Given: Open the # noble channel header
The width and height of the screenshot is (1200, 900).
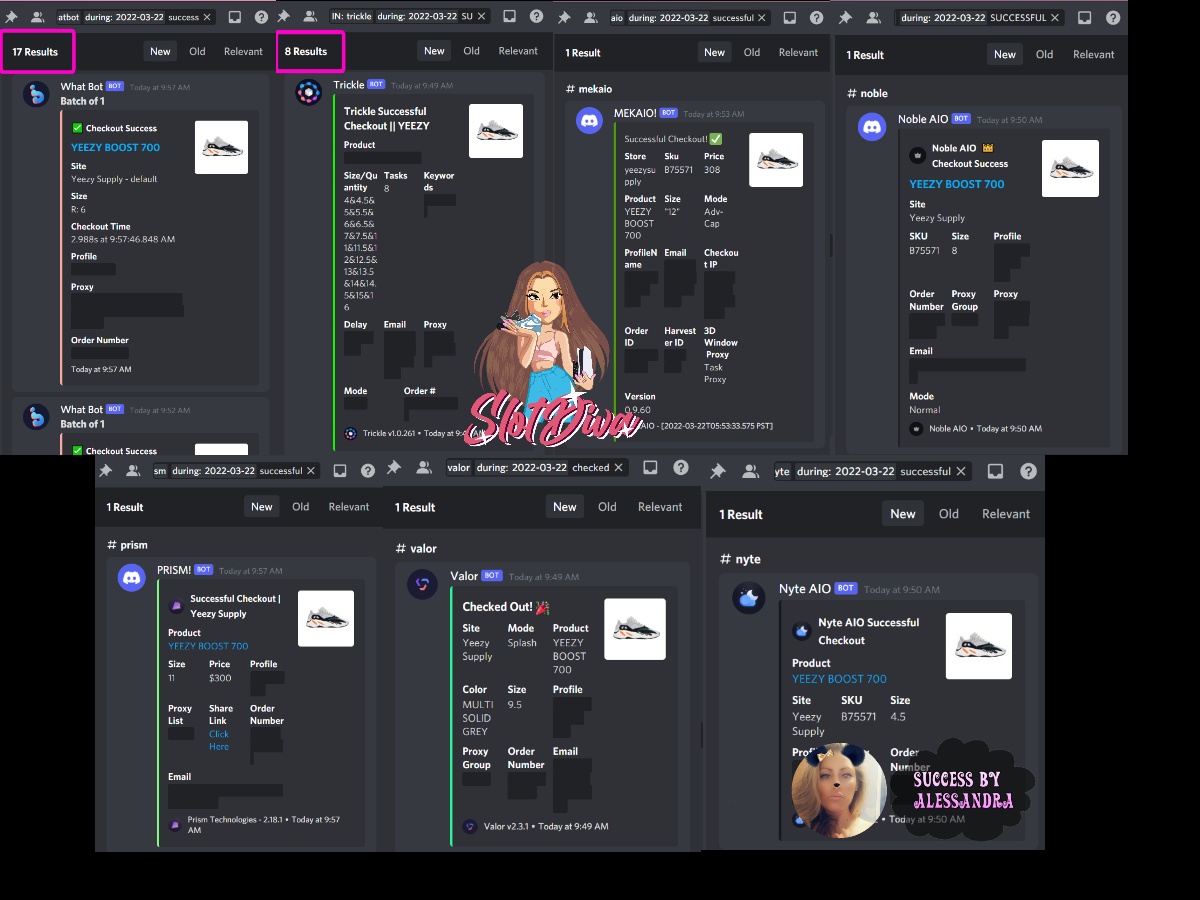Looking at the screenshot, I should coord(867,93).
